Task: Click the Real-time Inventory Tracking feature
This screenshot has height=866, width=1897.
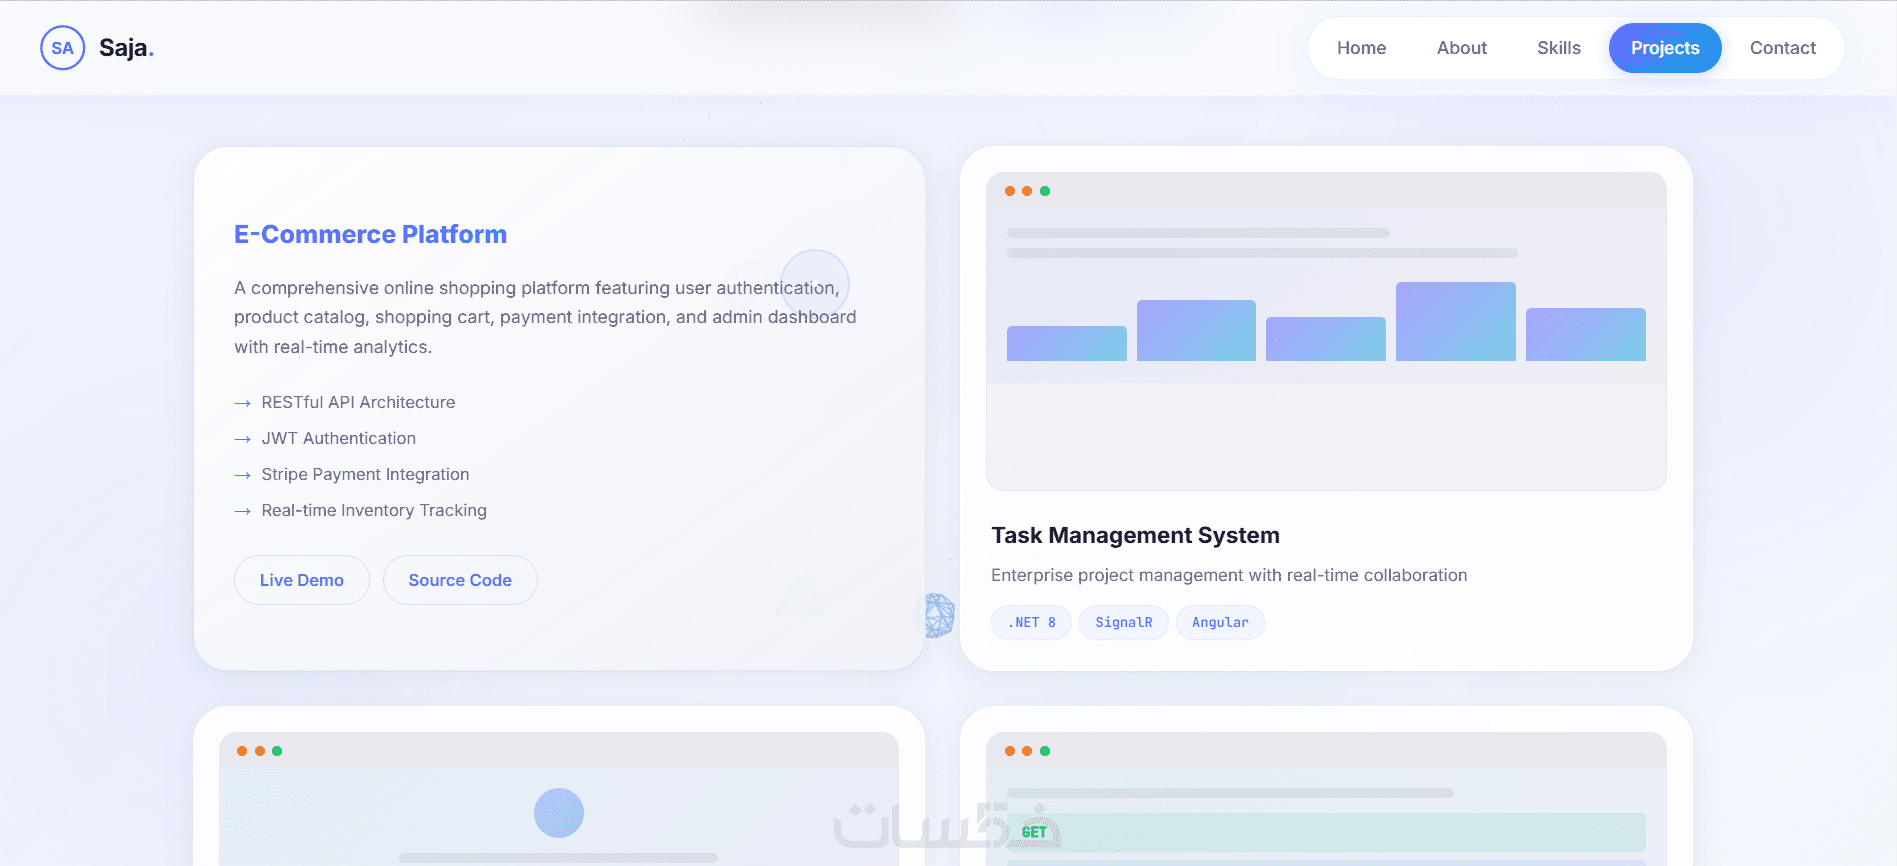Action: coord(374,510)
